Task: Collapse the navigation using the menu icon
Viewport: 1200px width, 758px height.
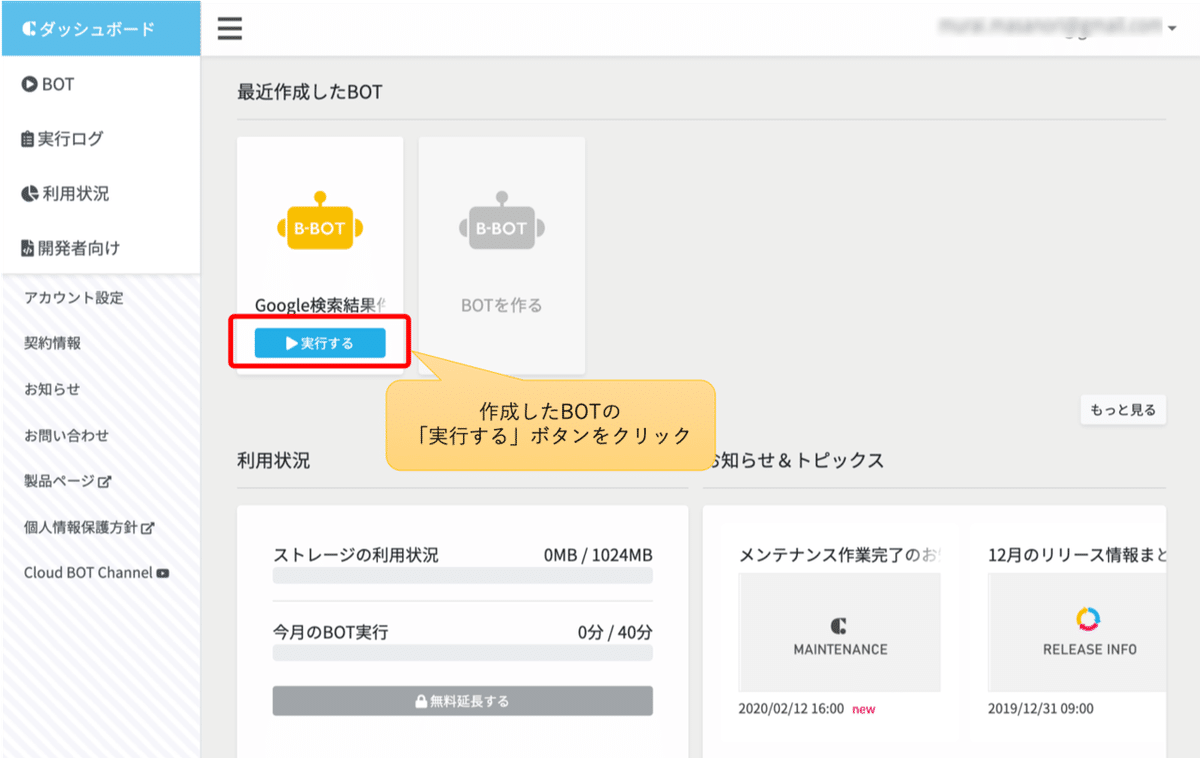Action: pos(229,28)
